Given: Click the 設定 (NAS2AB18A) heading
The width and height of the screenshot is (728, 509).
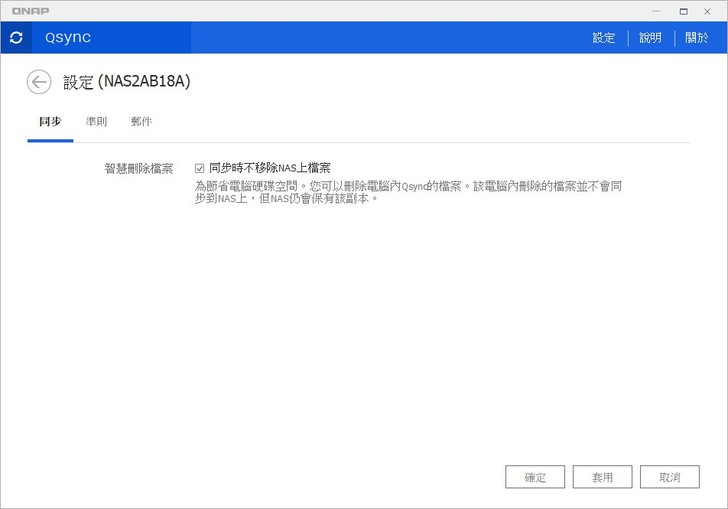Looking at the screenshot, I should 127,82.
